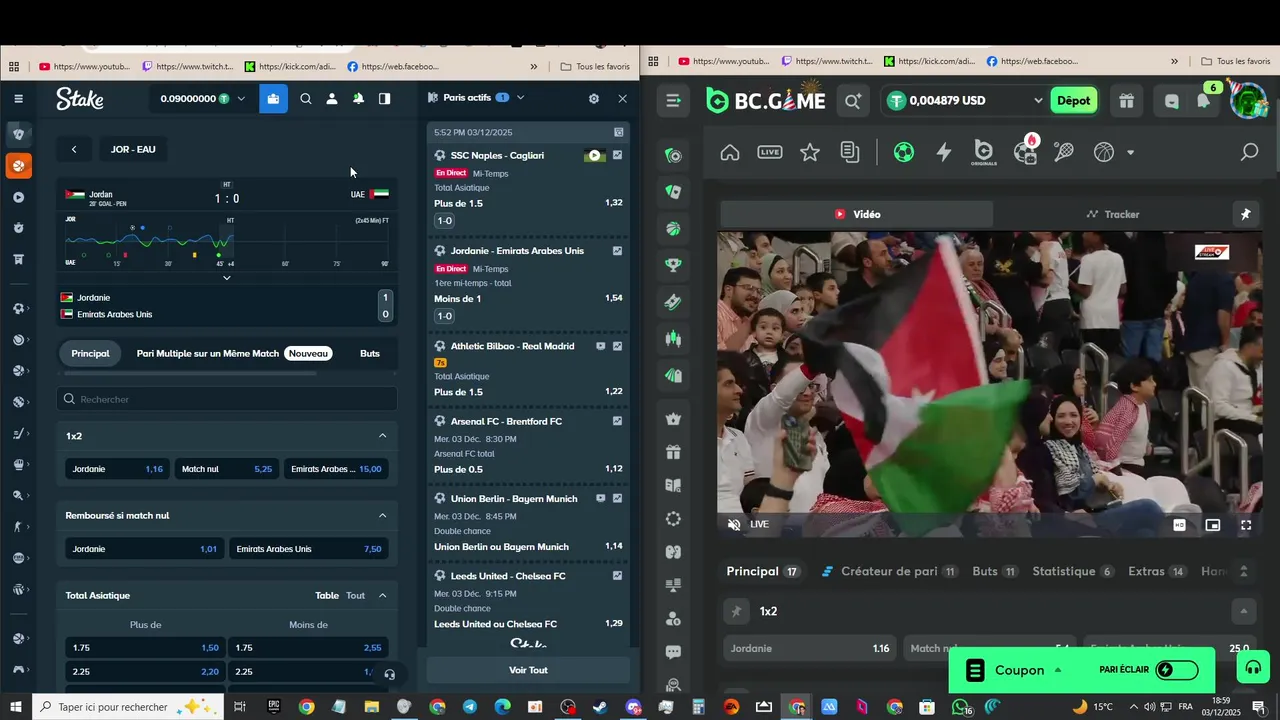Collapse Total Asiatique market
Viewport: 1280px width, 720px height.
(x=382, y=596)
